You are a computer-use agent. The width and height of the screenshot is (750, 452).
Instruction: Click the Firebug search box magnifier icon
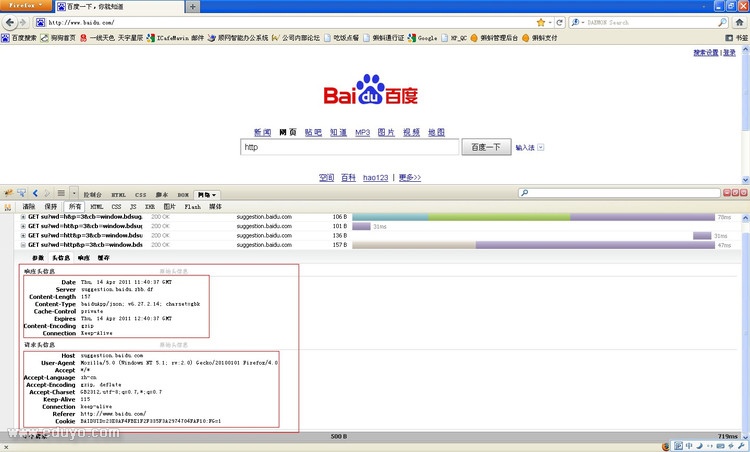524,193
